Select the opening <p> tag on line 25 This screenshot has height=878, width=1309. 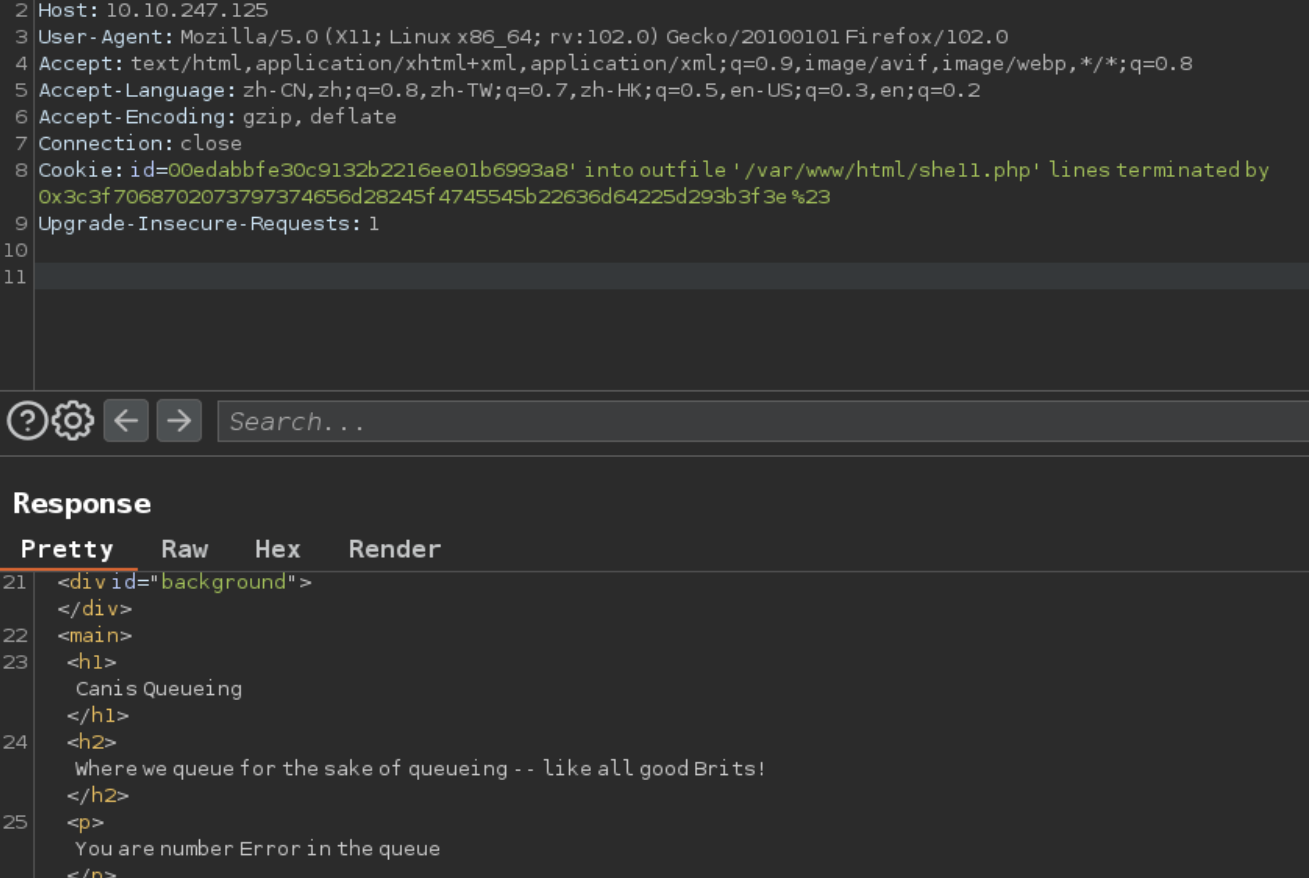pos(86,822)
